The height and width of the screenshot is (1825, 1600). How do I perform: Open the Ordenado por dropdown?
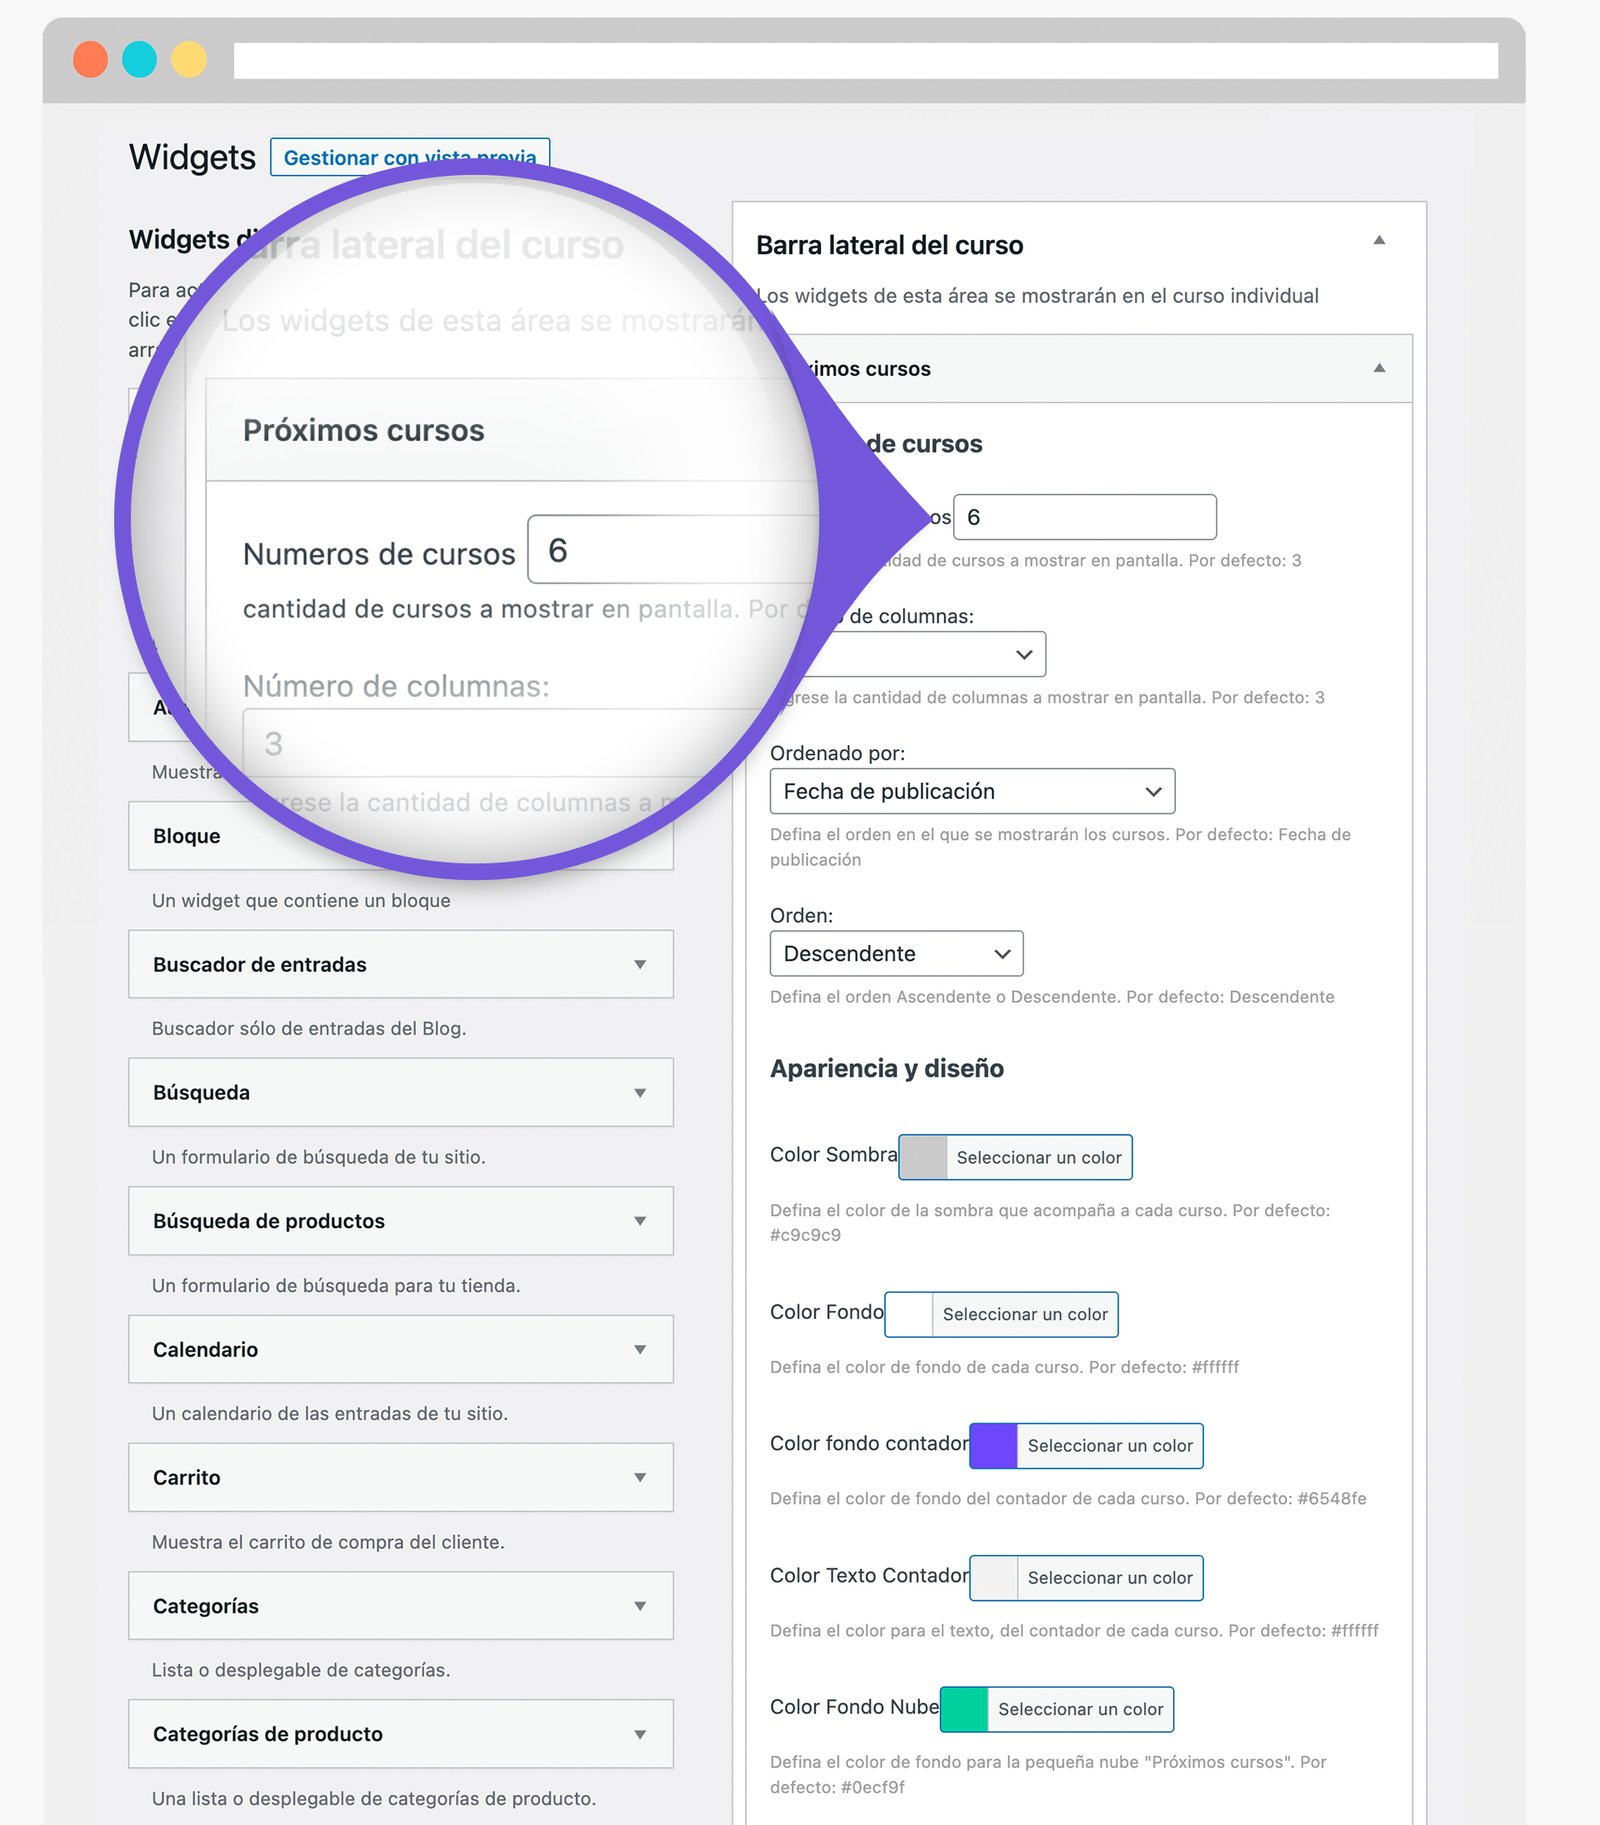tap(972, 791)
